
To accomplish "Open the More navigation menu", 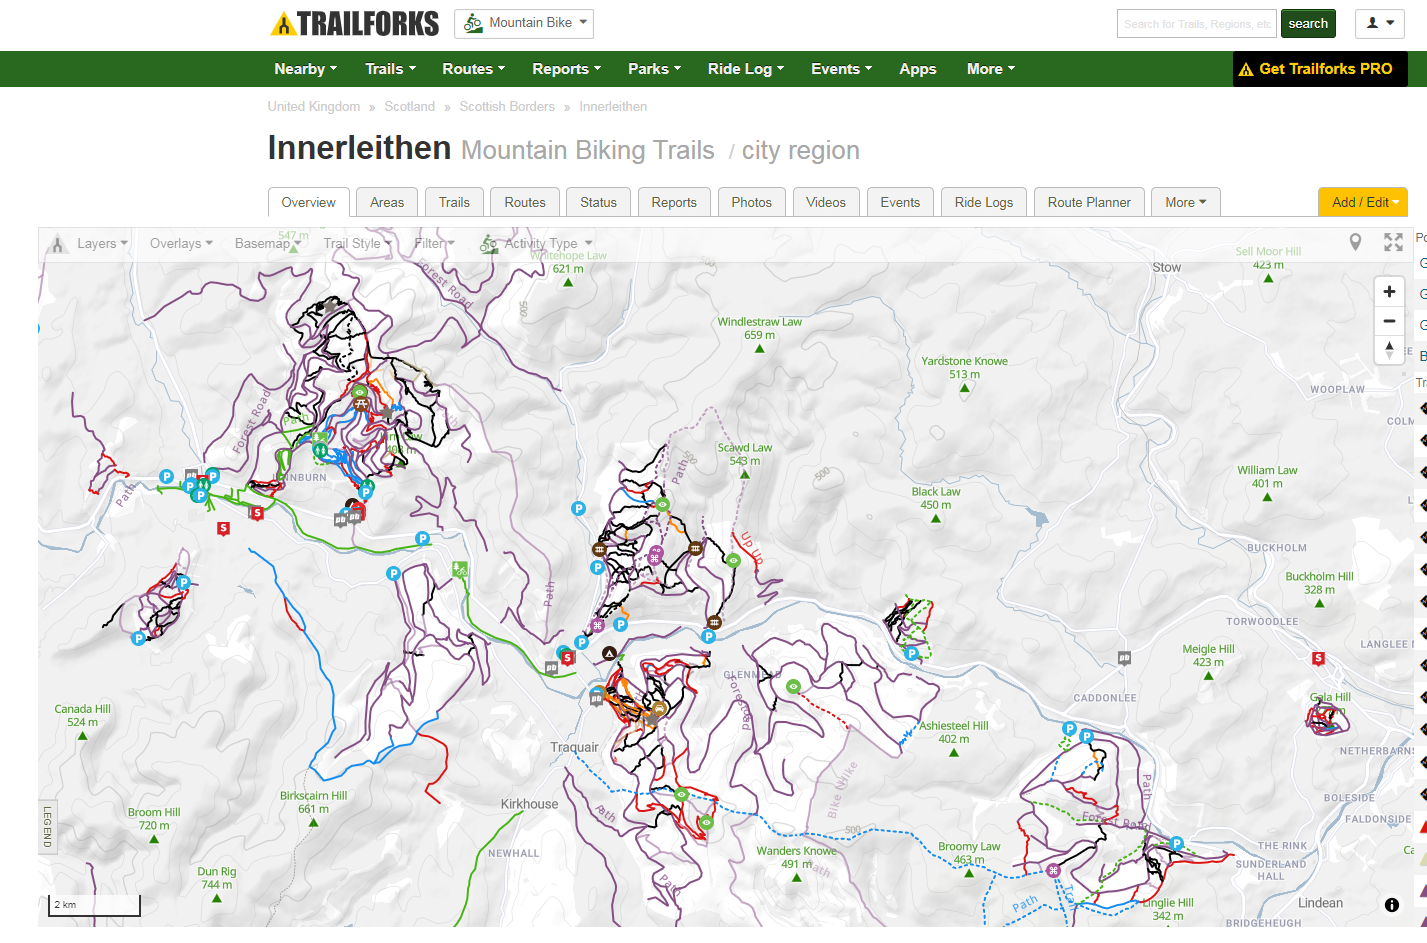I will (990, 69).
